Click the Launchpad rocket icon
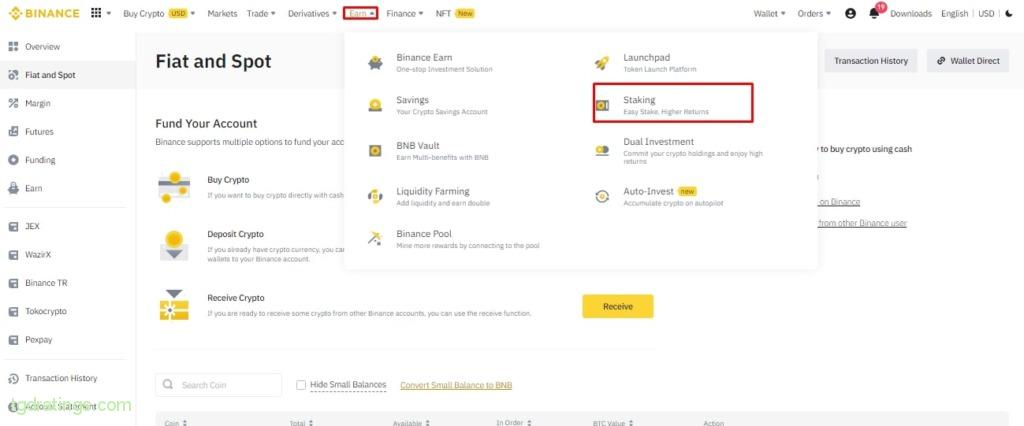 pos(601,63)
